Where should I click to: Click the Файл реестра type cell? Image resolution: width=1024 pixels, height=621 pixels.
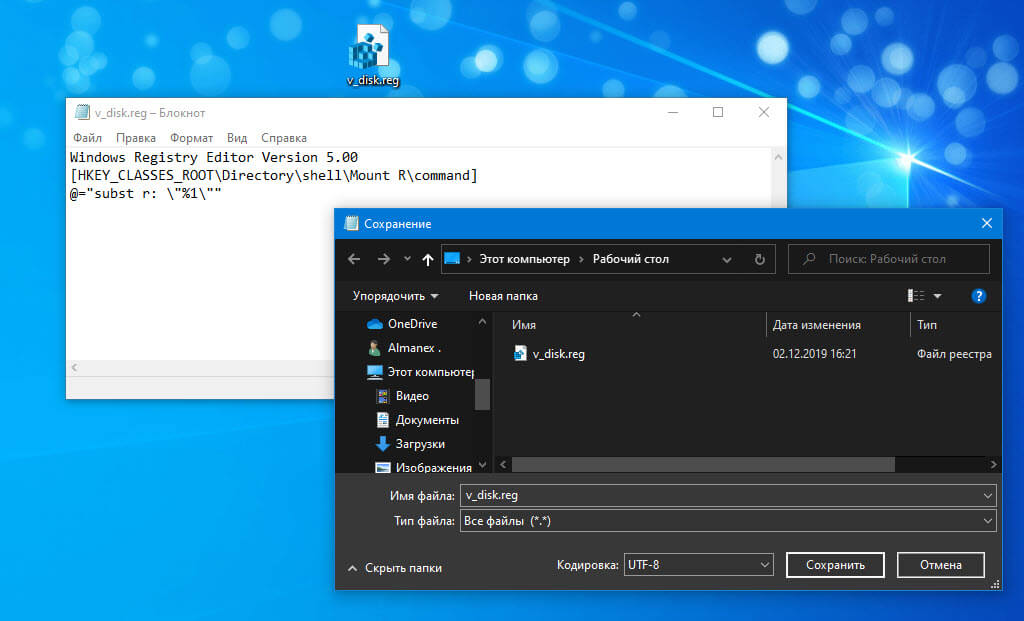(x=954, y=354)
